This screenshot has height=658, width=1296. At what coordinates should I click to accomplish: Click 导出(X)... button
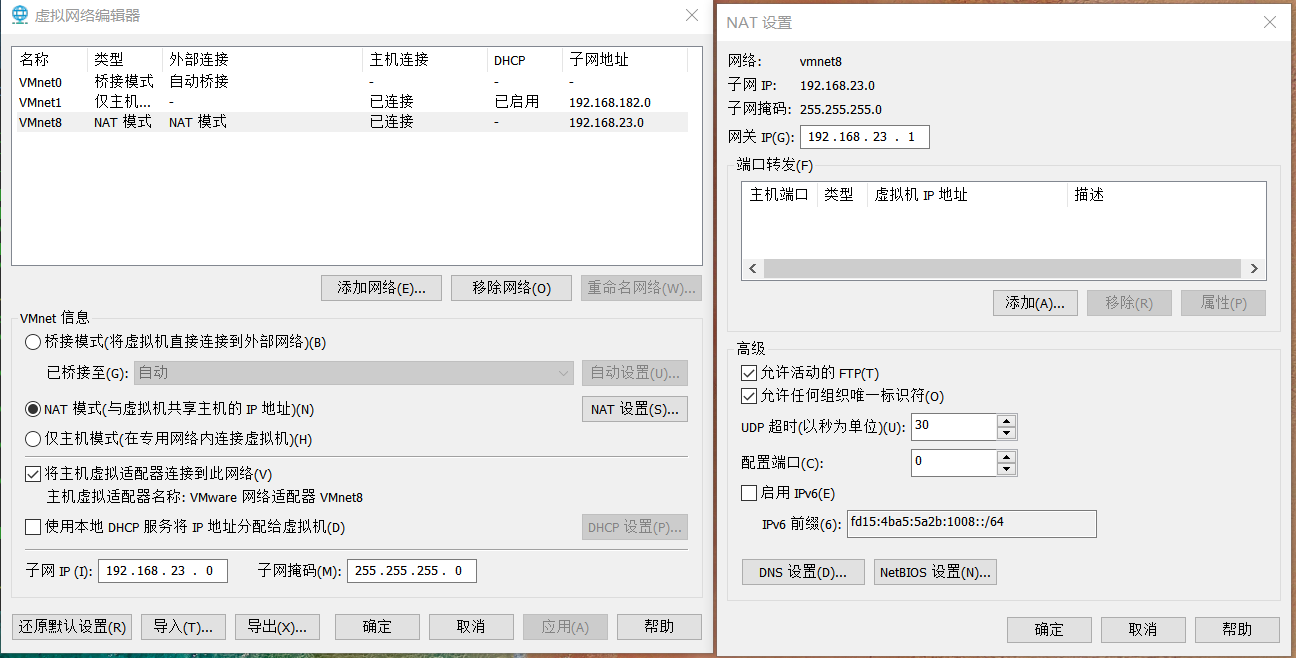coord(277,627)
